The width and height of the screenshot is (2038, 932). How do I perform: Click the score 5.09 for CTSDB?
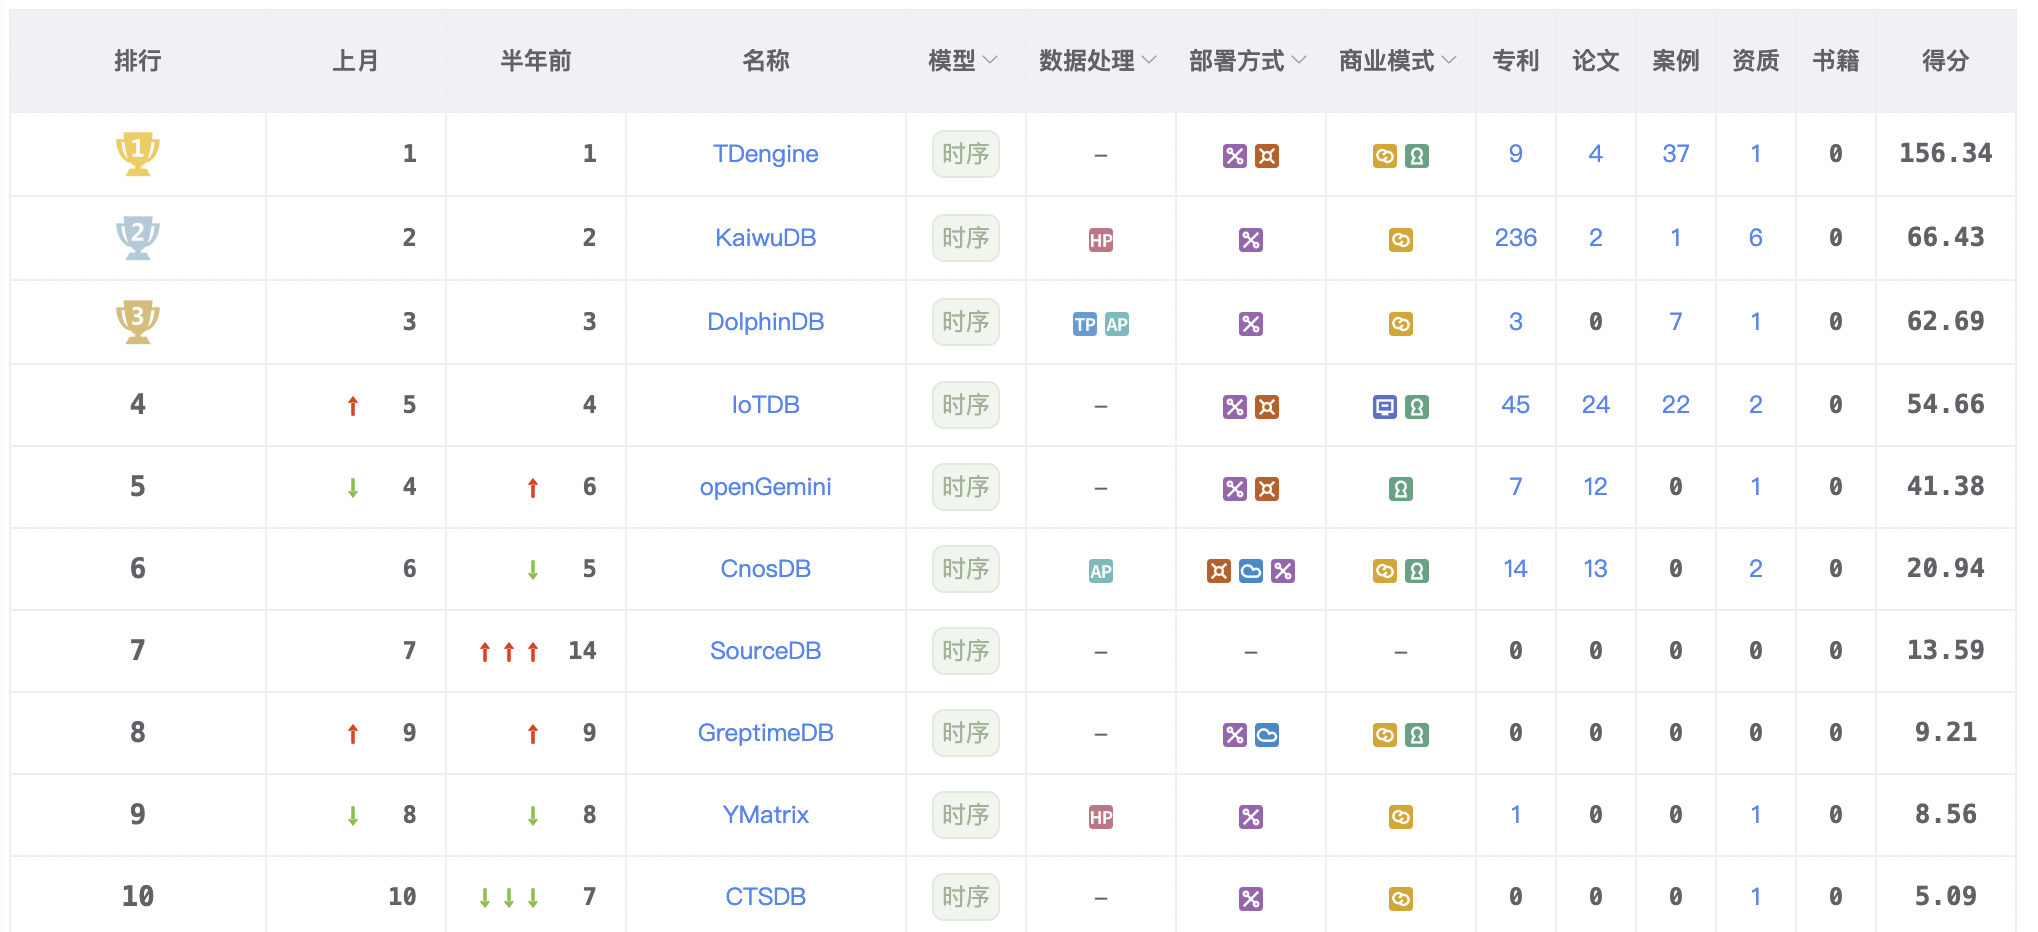coord(1946,897)
